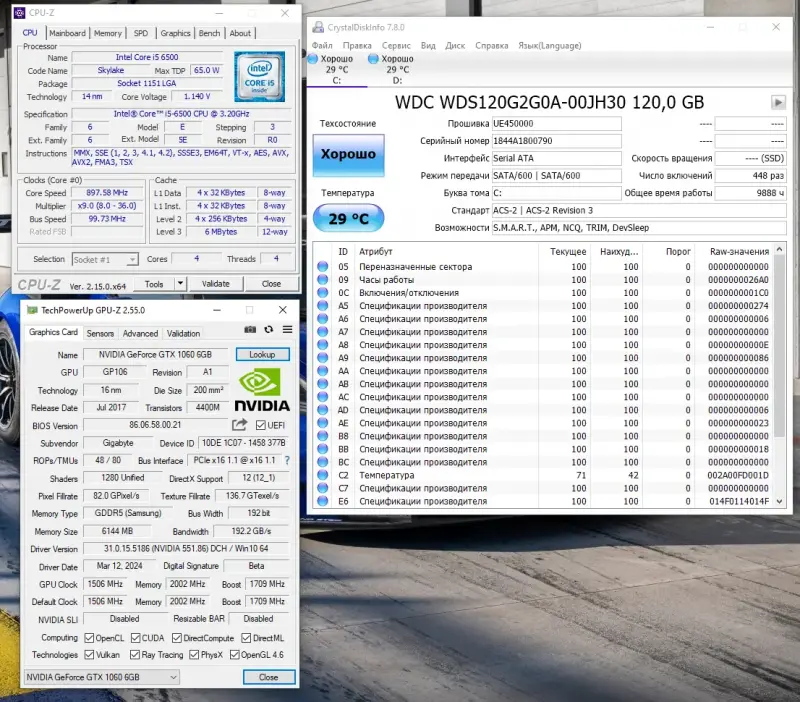Click the Bus Interface question mark help
800x702 pixels.
[x=287, y=460]
